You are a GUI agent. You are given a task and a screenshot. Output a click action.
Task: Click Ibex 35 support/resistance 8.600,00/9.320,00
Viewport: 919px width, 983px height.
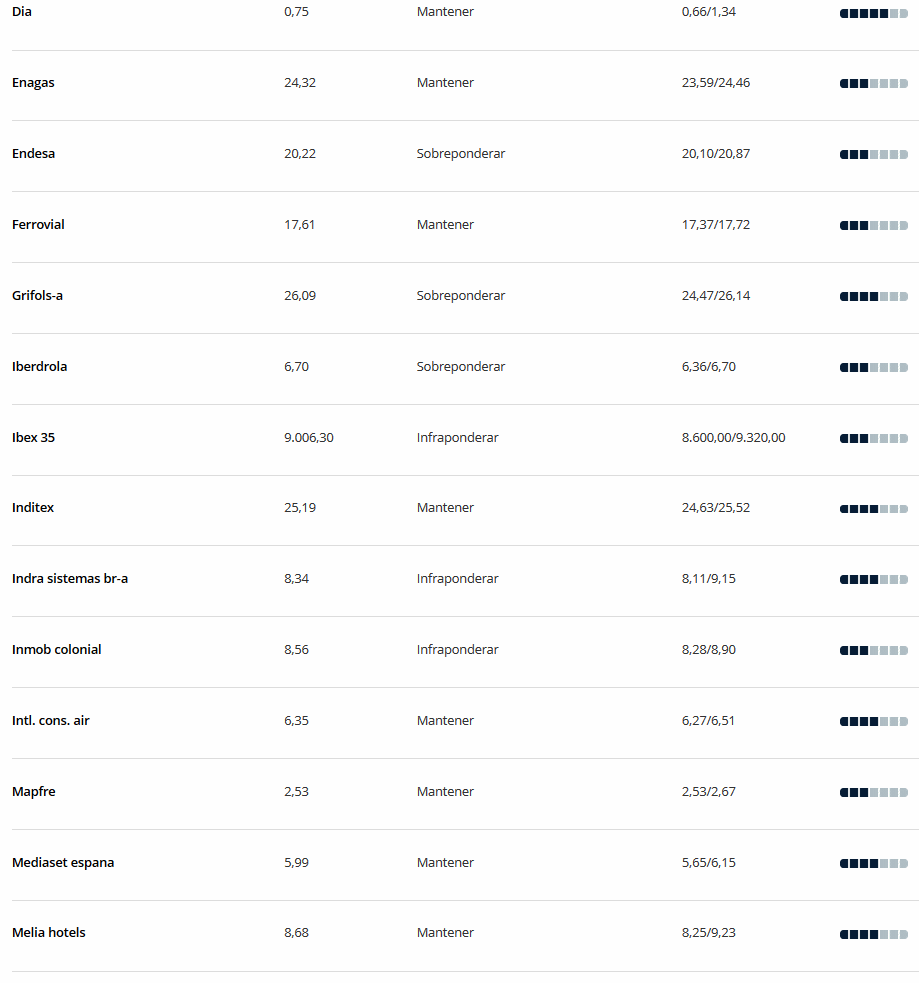733,438
